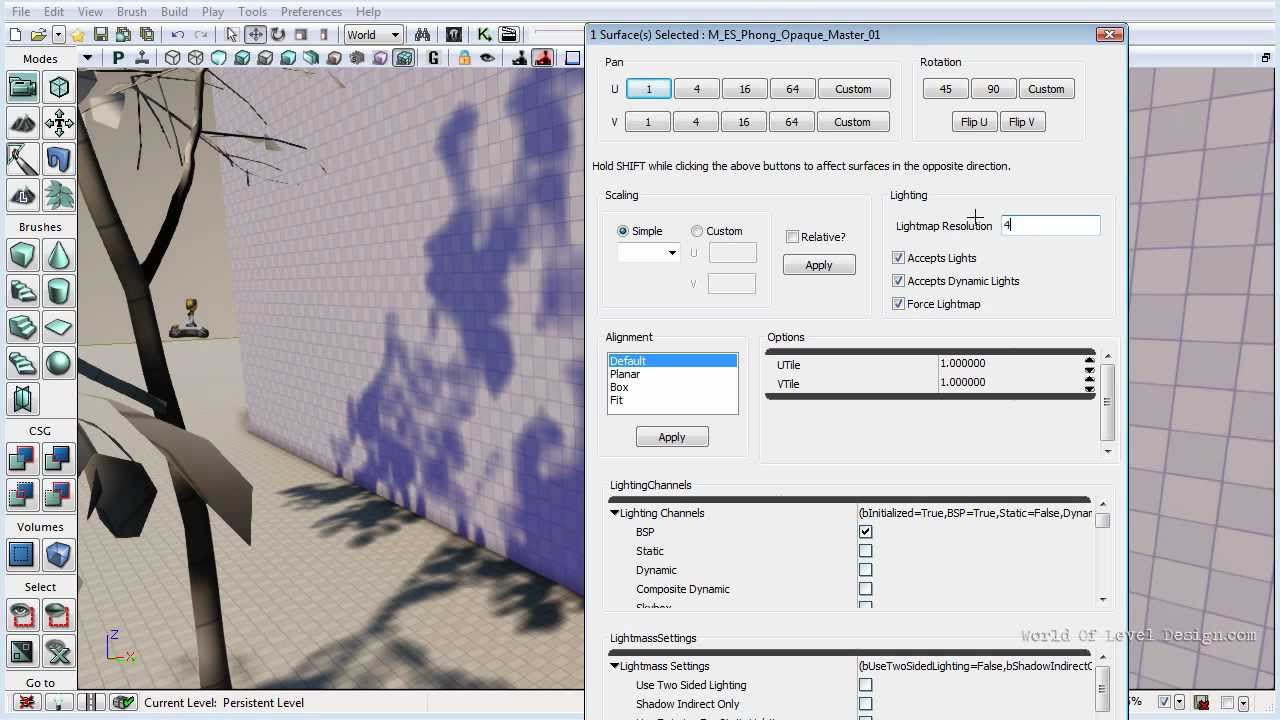Click the CSG Add icon

coord(22,460)
